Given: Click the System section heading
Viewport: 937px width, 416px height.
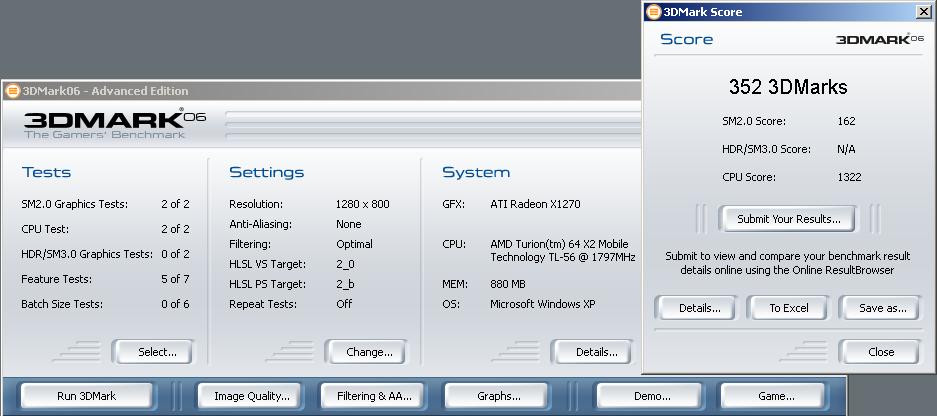Looking at the screenshot, I should click(476, 173).
